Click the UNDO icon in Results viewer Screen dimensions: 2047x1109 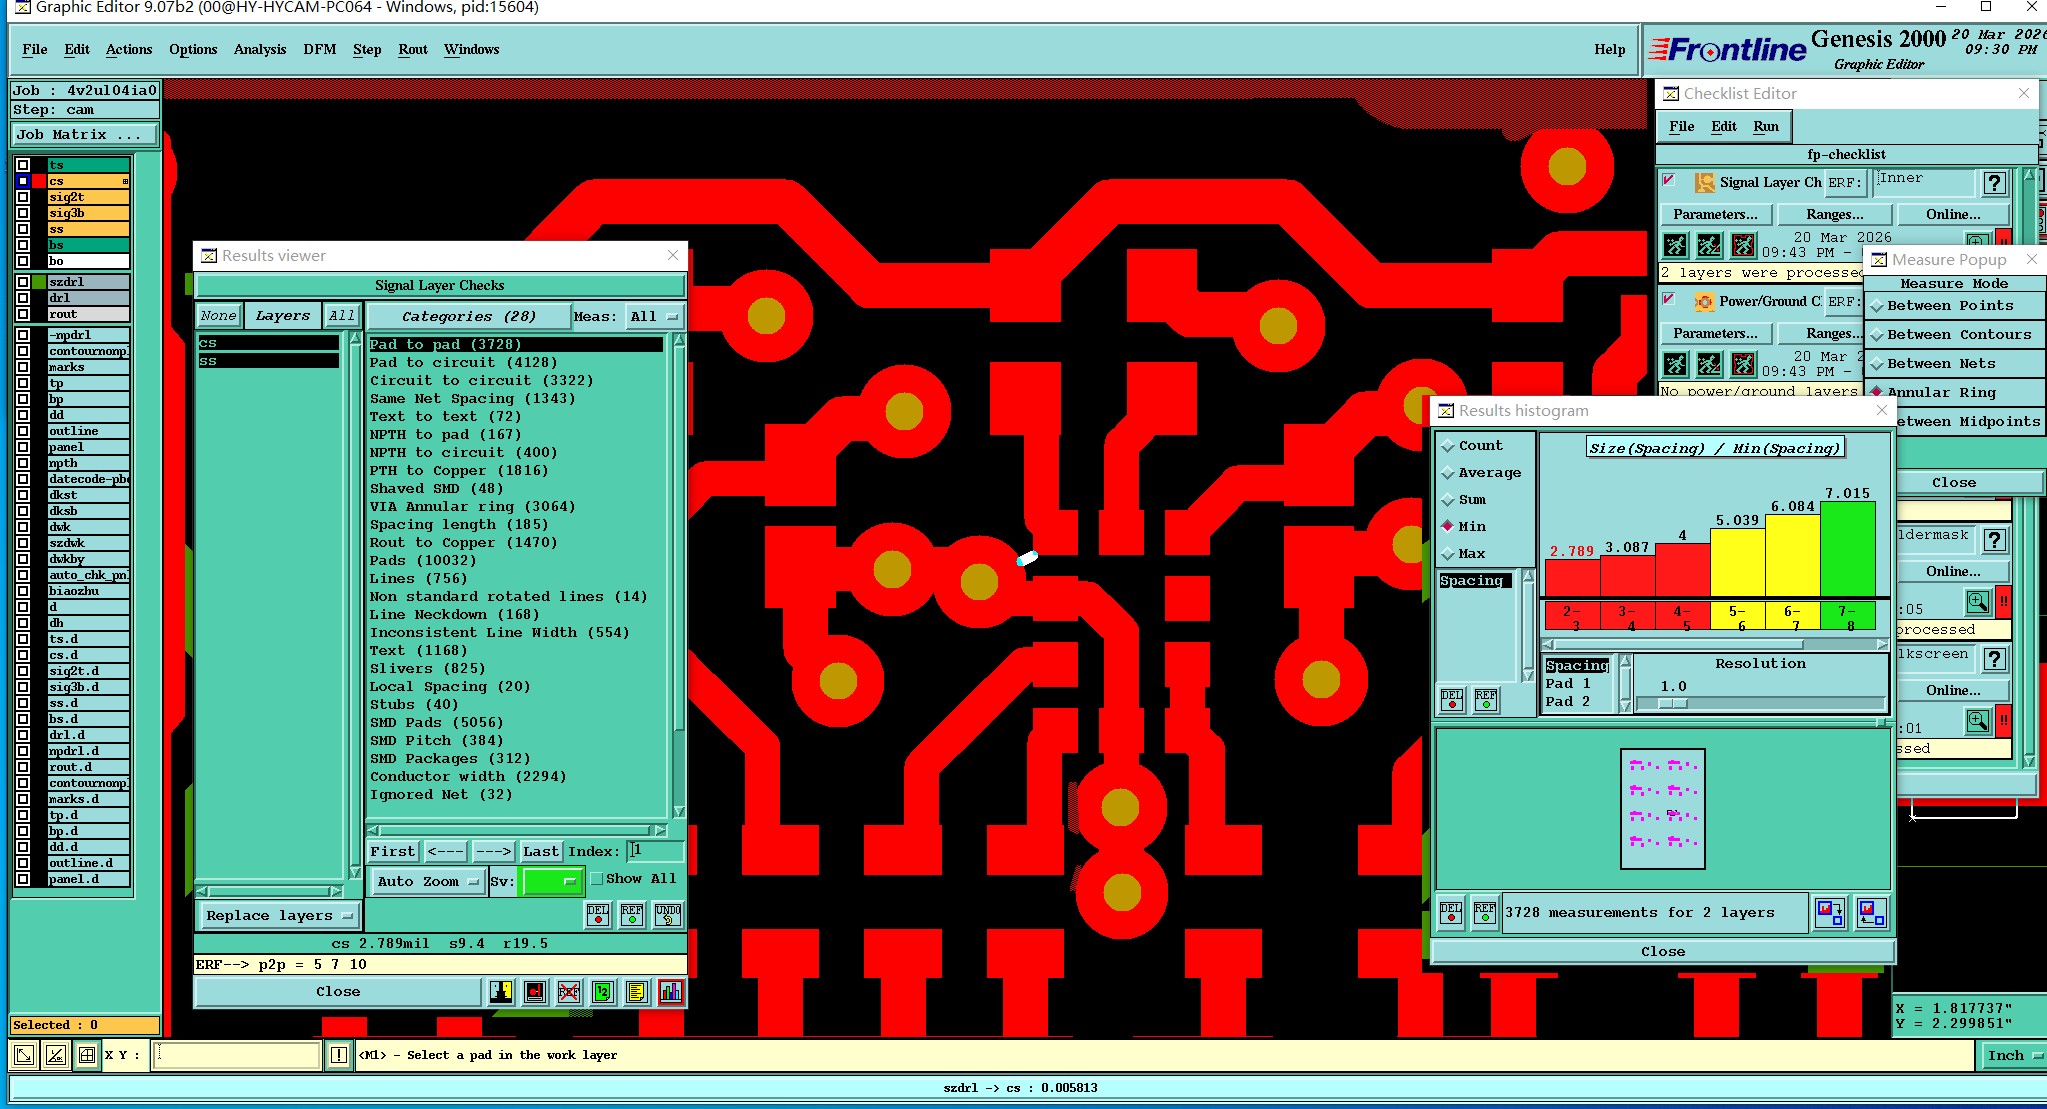668,915
